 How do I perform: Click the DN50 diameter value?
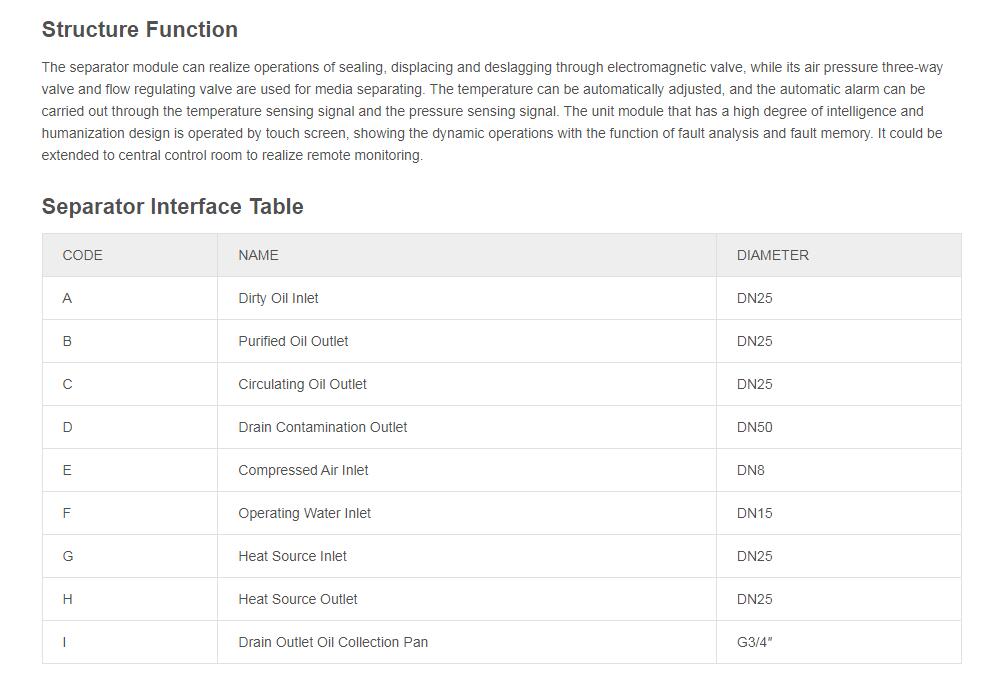(x=755, y=427)
